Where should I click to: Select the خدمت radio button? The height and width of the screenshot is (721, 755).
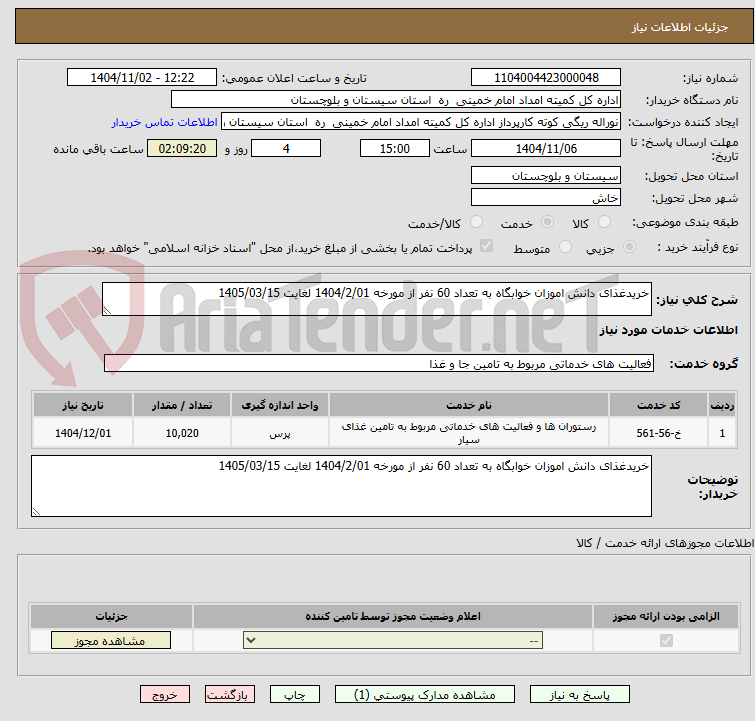pyautogui.click(x=547, y=222)
